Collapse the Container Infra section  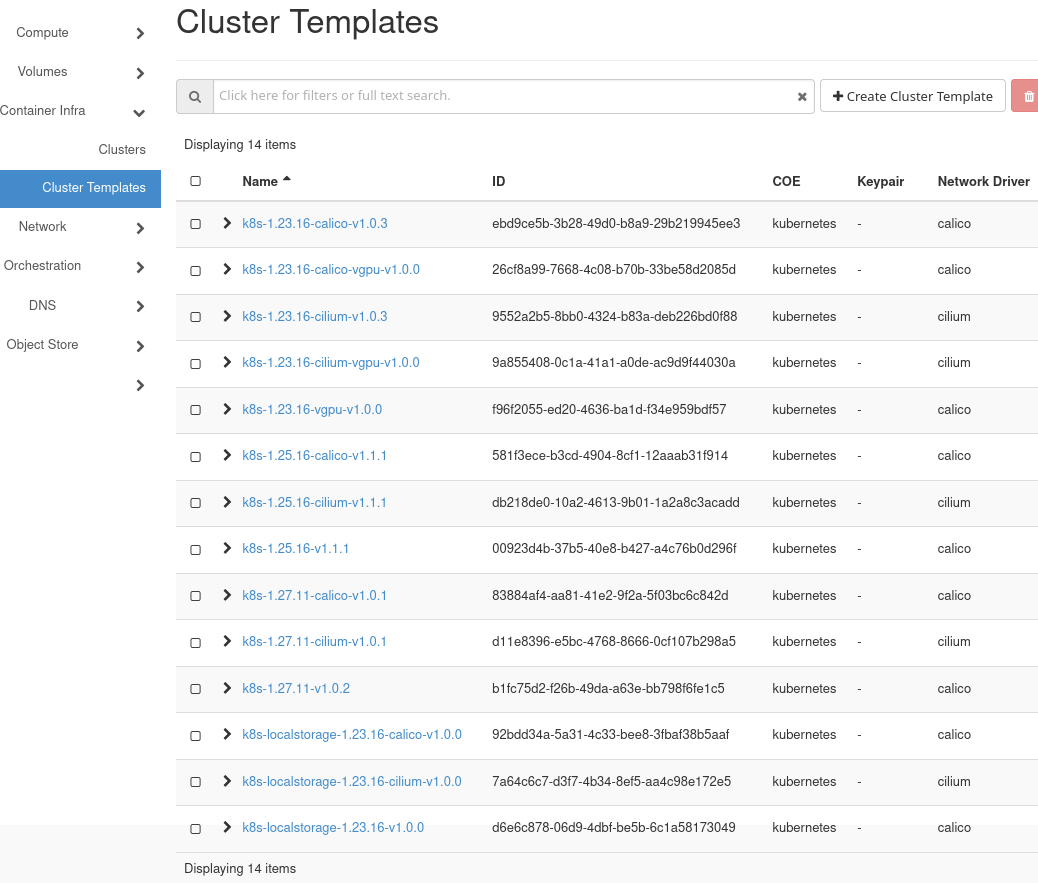tap(80, 111)
